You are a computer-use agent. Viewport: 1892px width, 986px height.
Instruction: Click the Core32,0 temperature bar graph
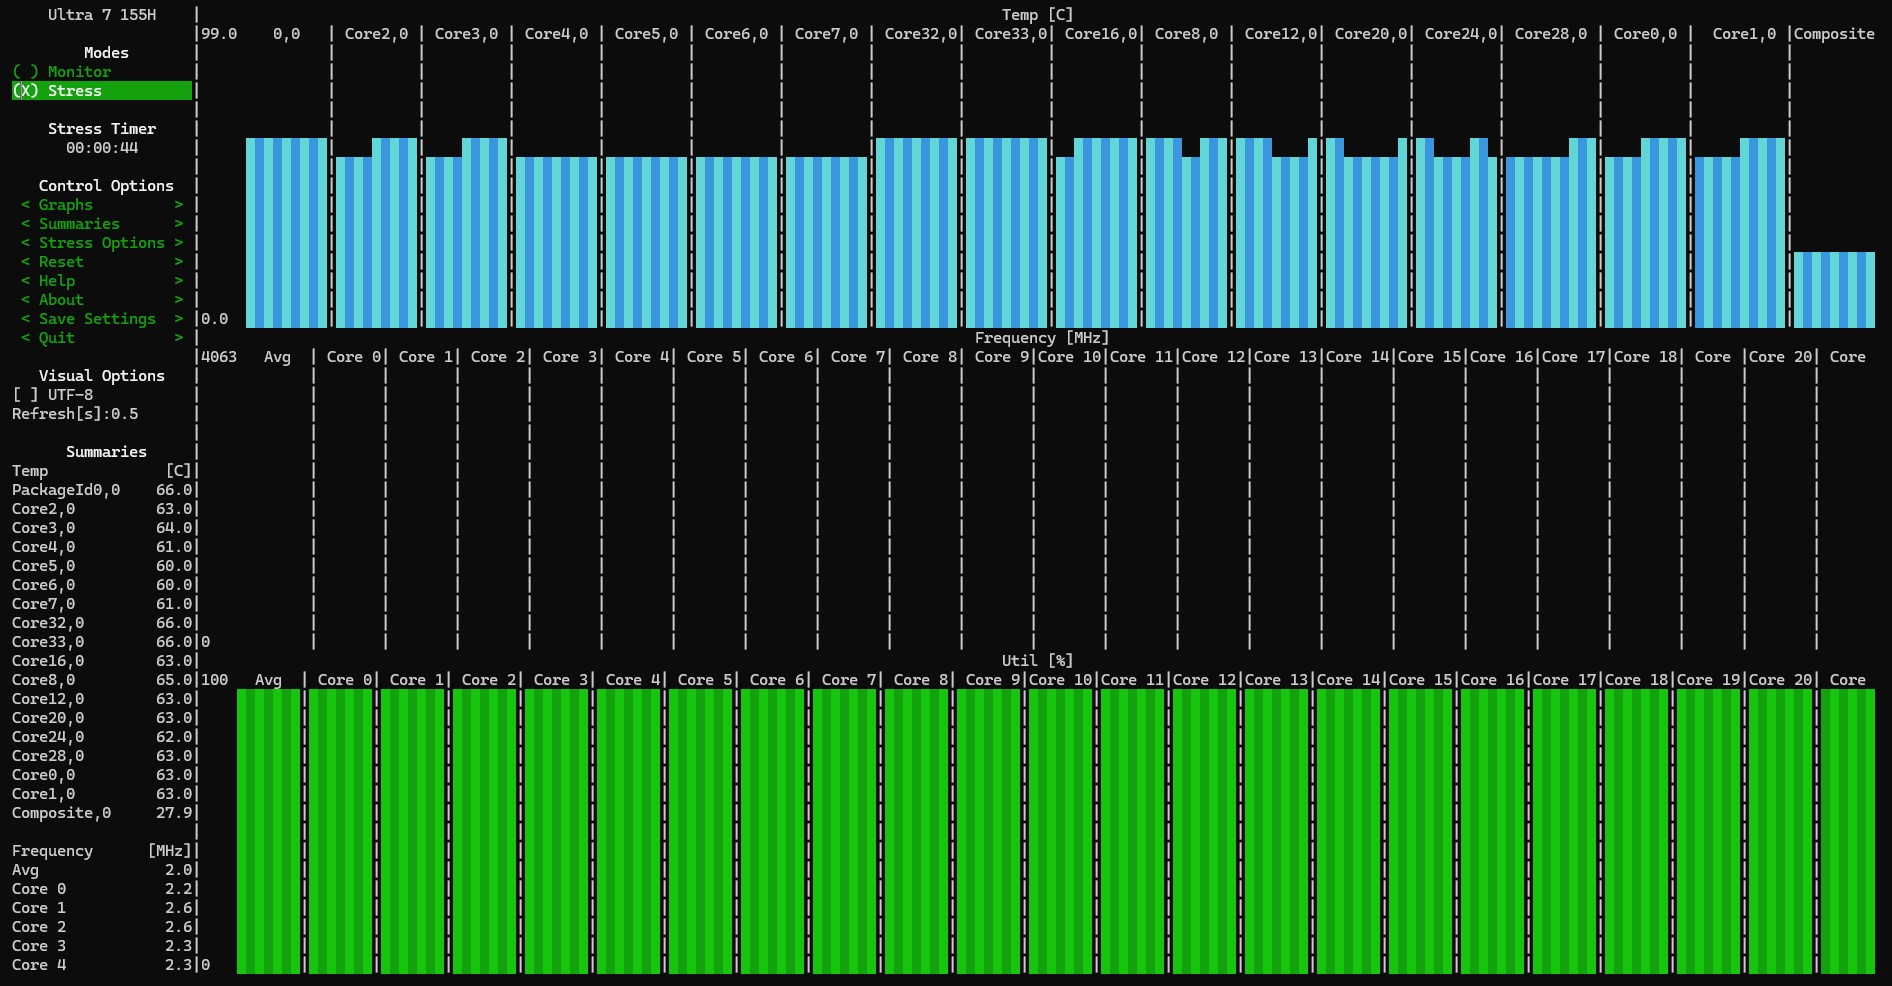pos(916,233)
